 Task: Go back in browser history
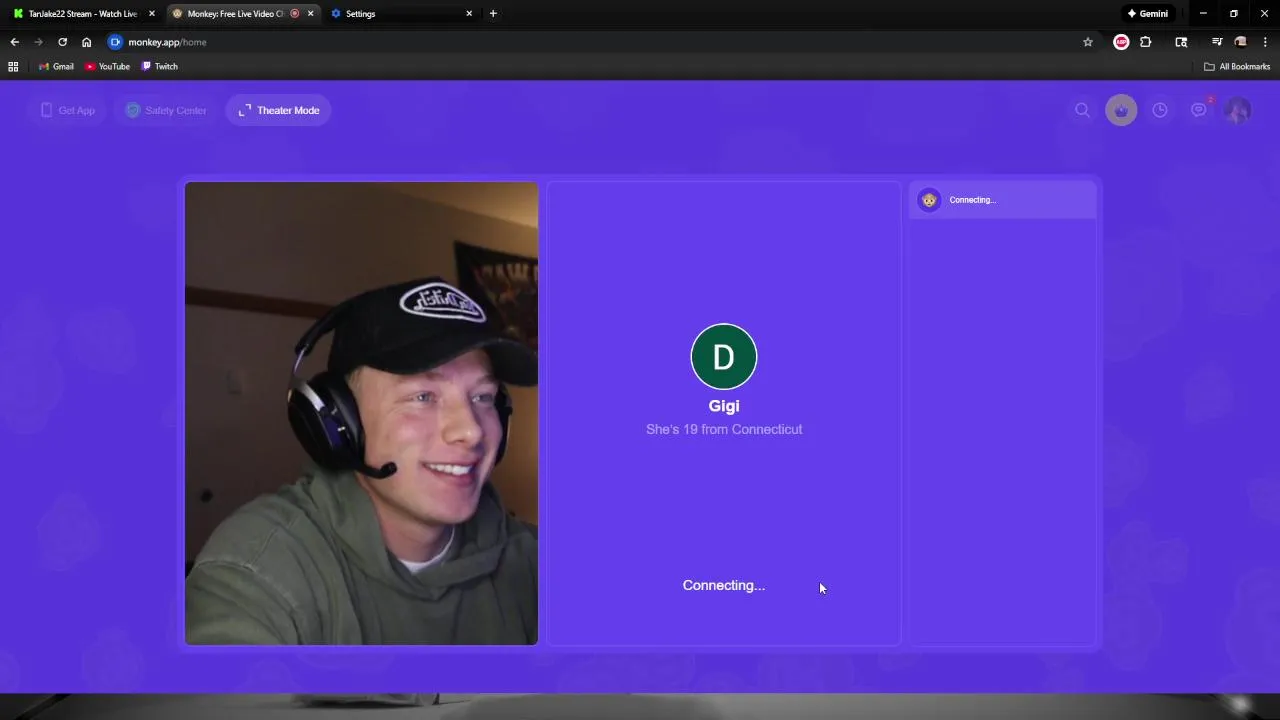(14, 42)
